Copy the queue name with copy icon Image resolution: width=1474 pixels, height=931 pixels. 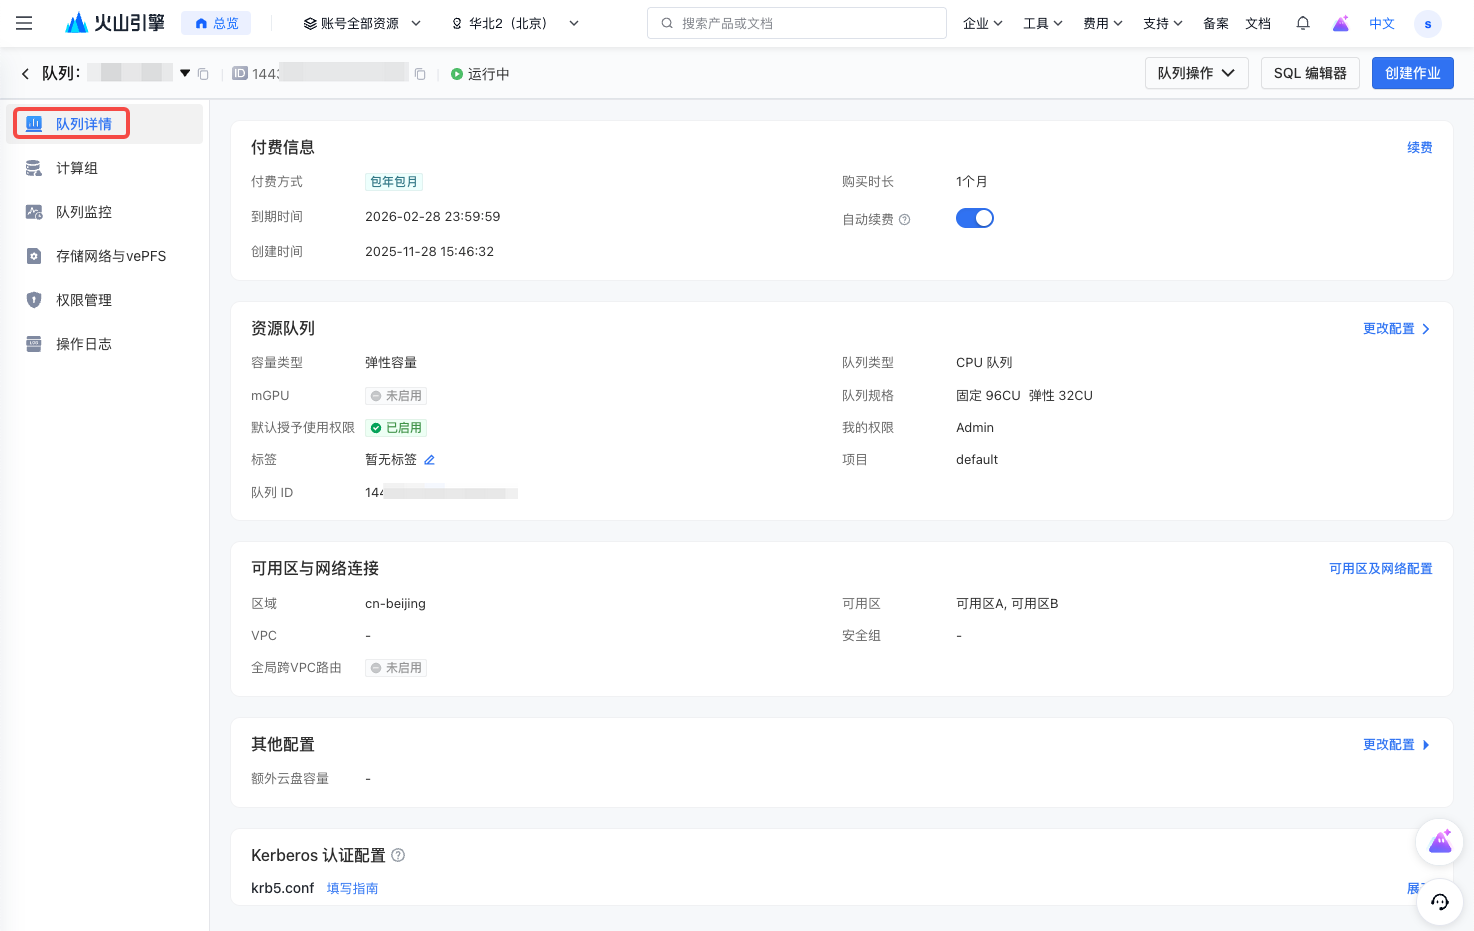[x=203, y=74]
